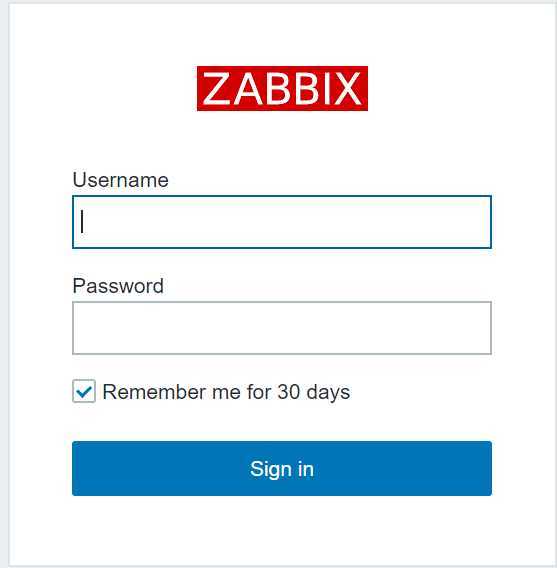The height and width of the screenshot is (568, 557).
Task: Click the Sign in button
Action: click(282, 468)
